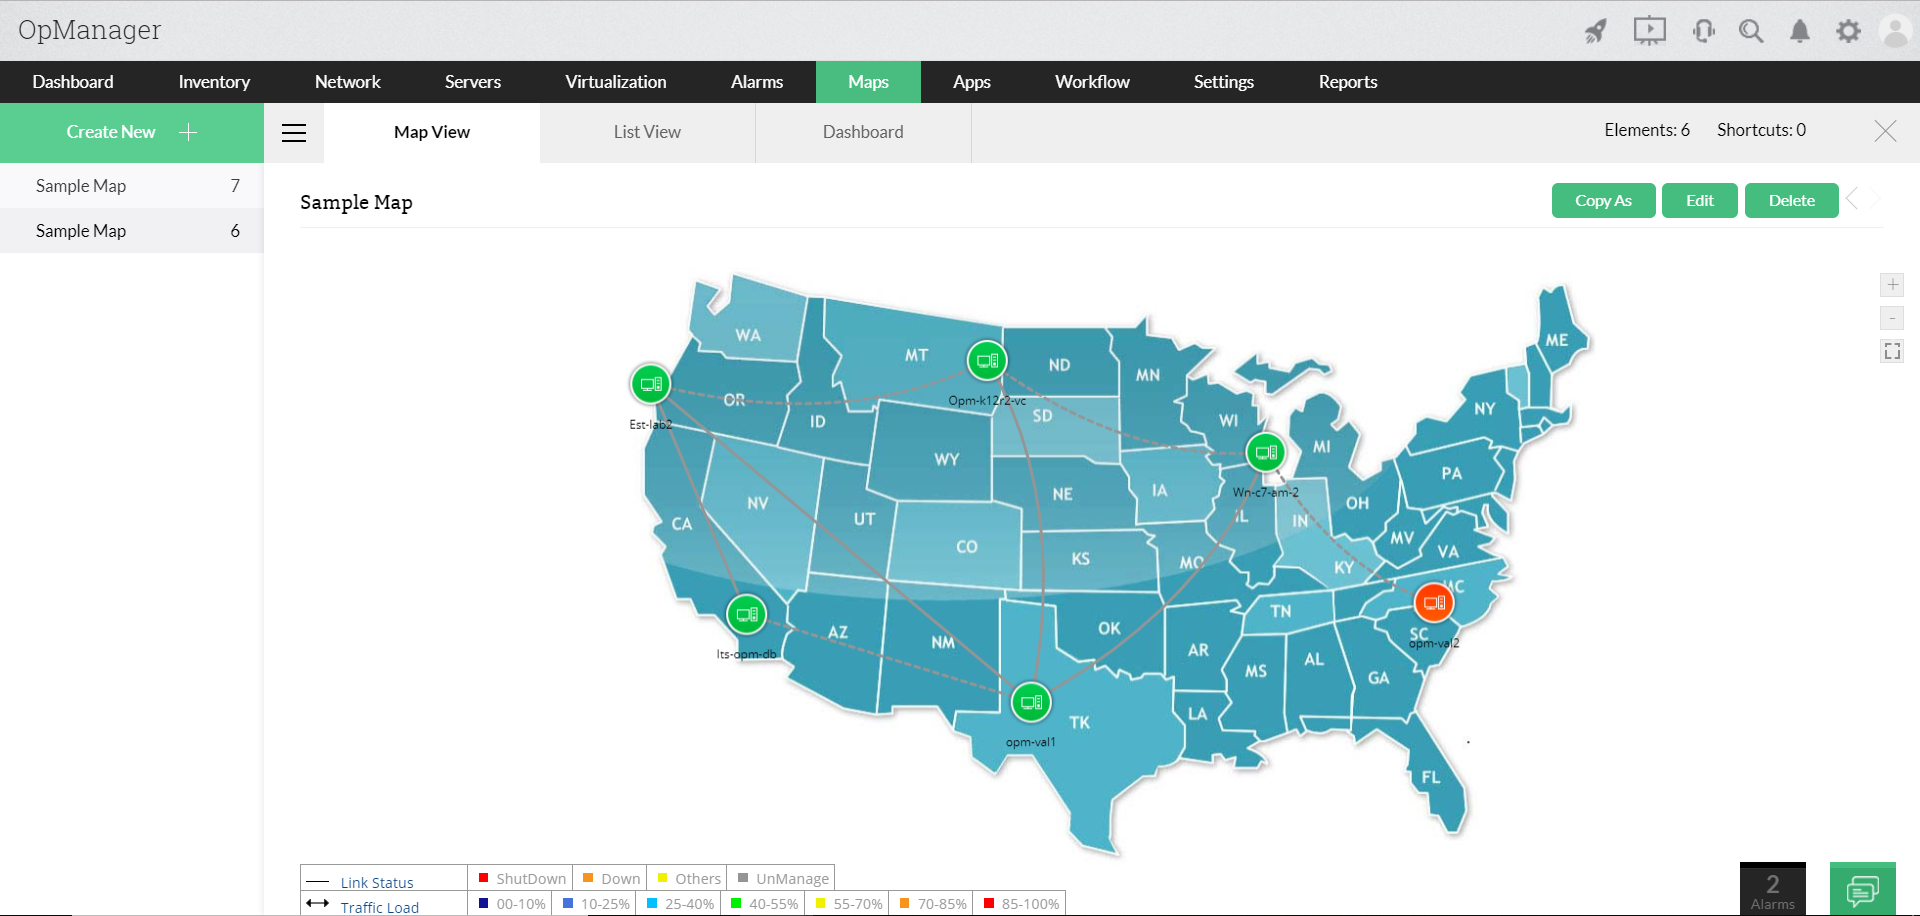1920x916 pixels.
Task: Click the rocket quick-start icon
Action: pyautogui.click(x=1596, y=31)
